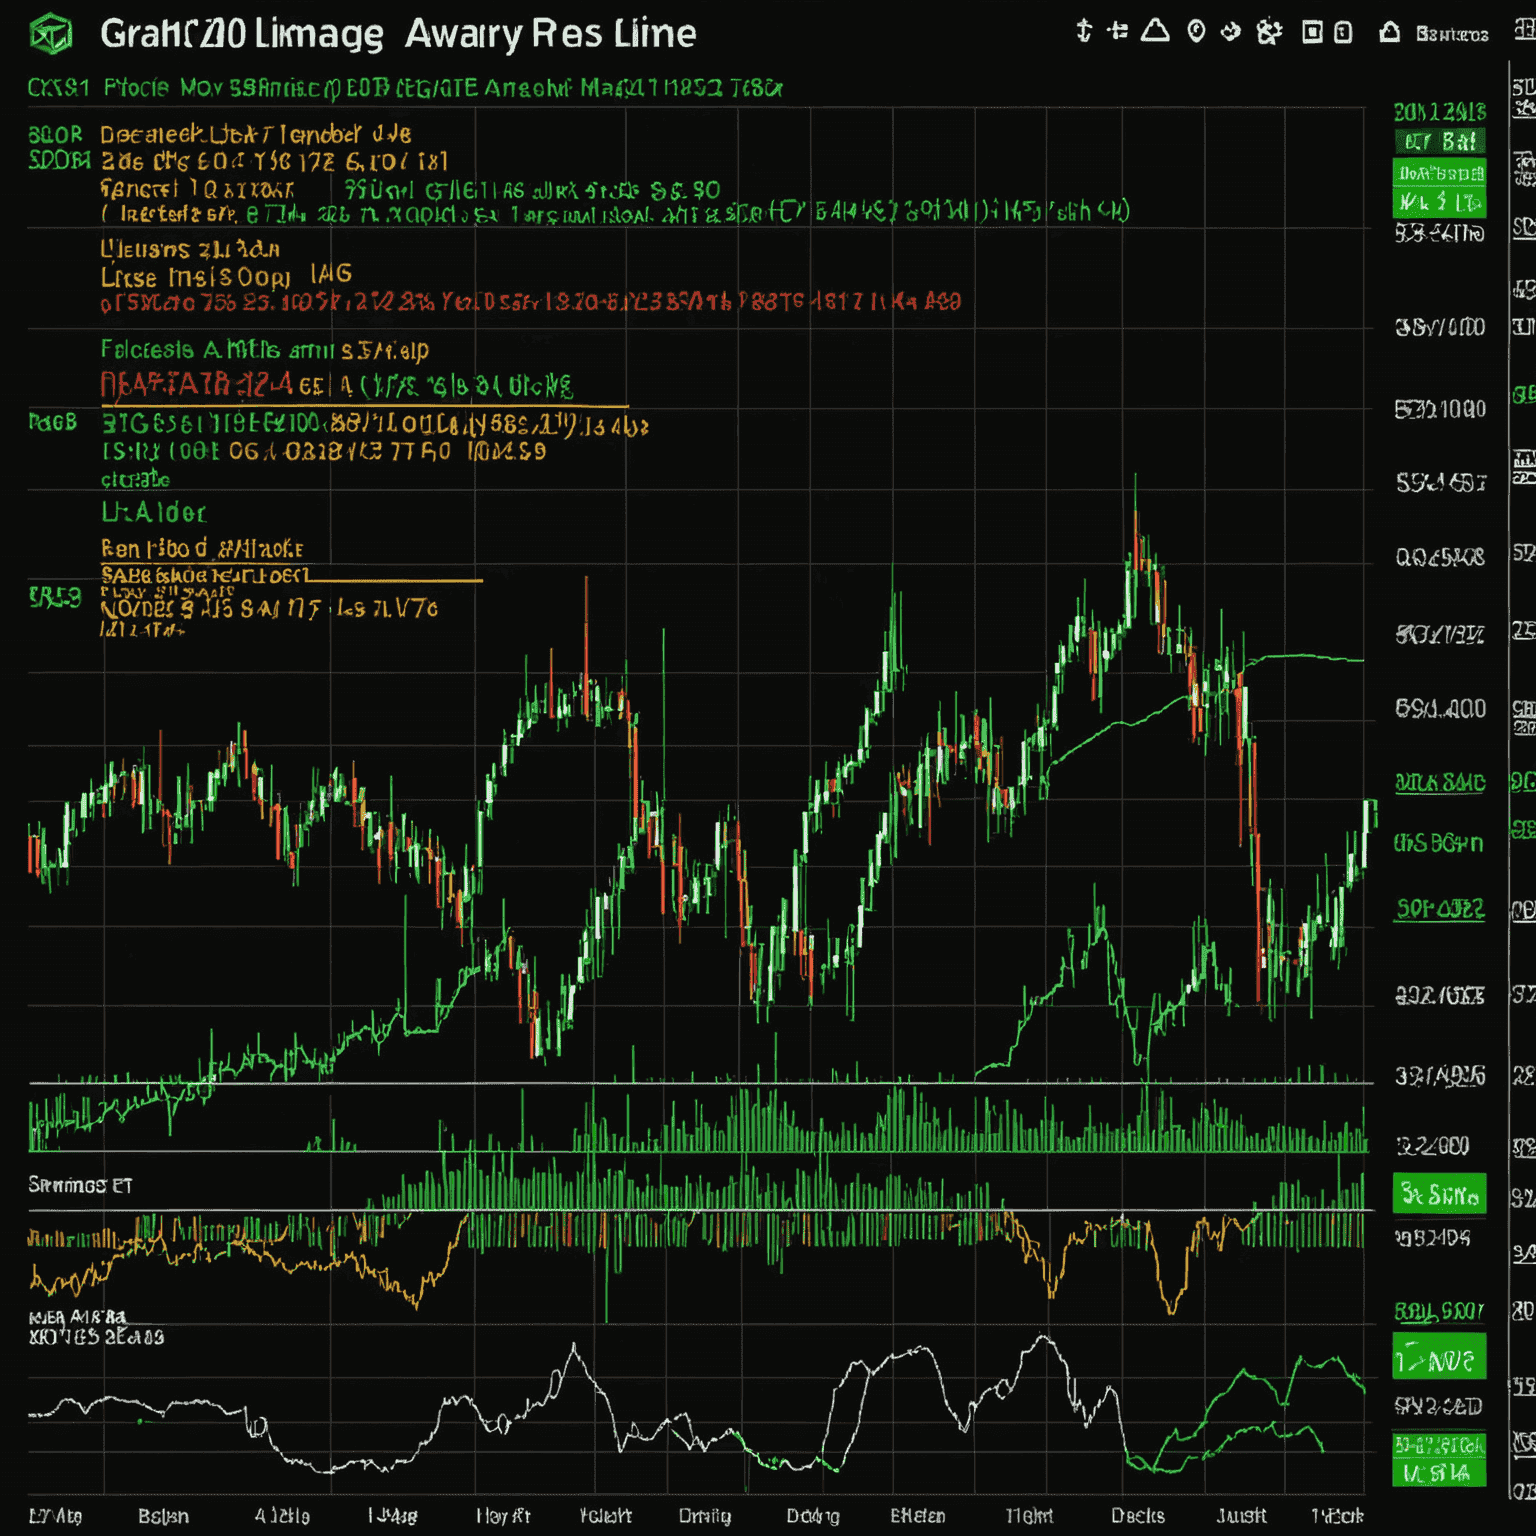This screenshot has width=1536, height=1536.
Task: Click the red DEAFTATR indicator heading
Action: (x=196, y=385)
